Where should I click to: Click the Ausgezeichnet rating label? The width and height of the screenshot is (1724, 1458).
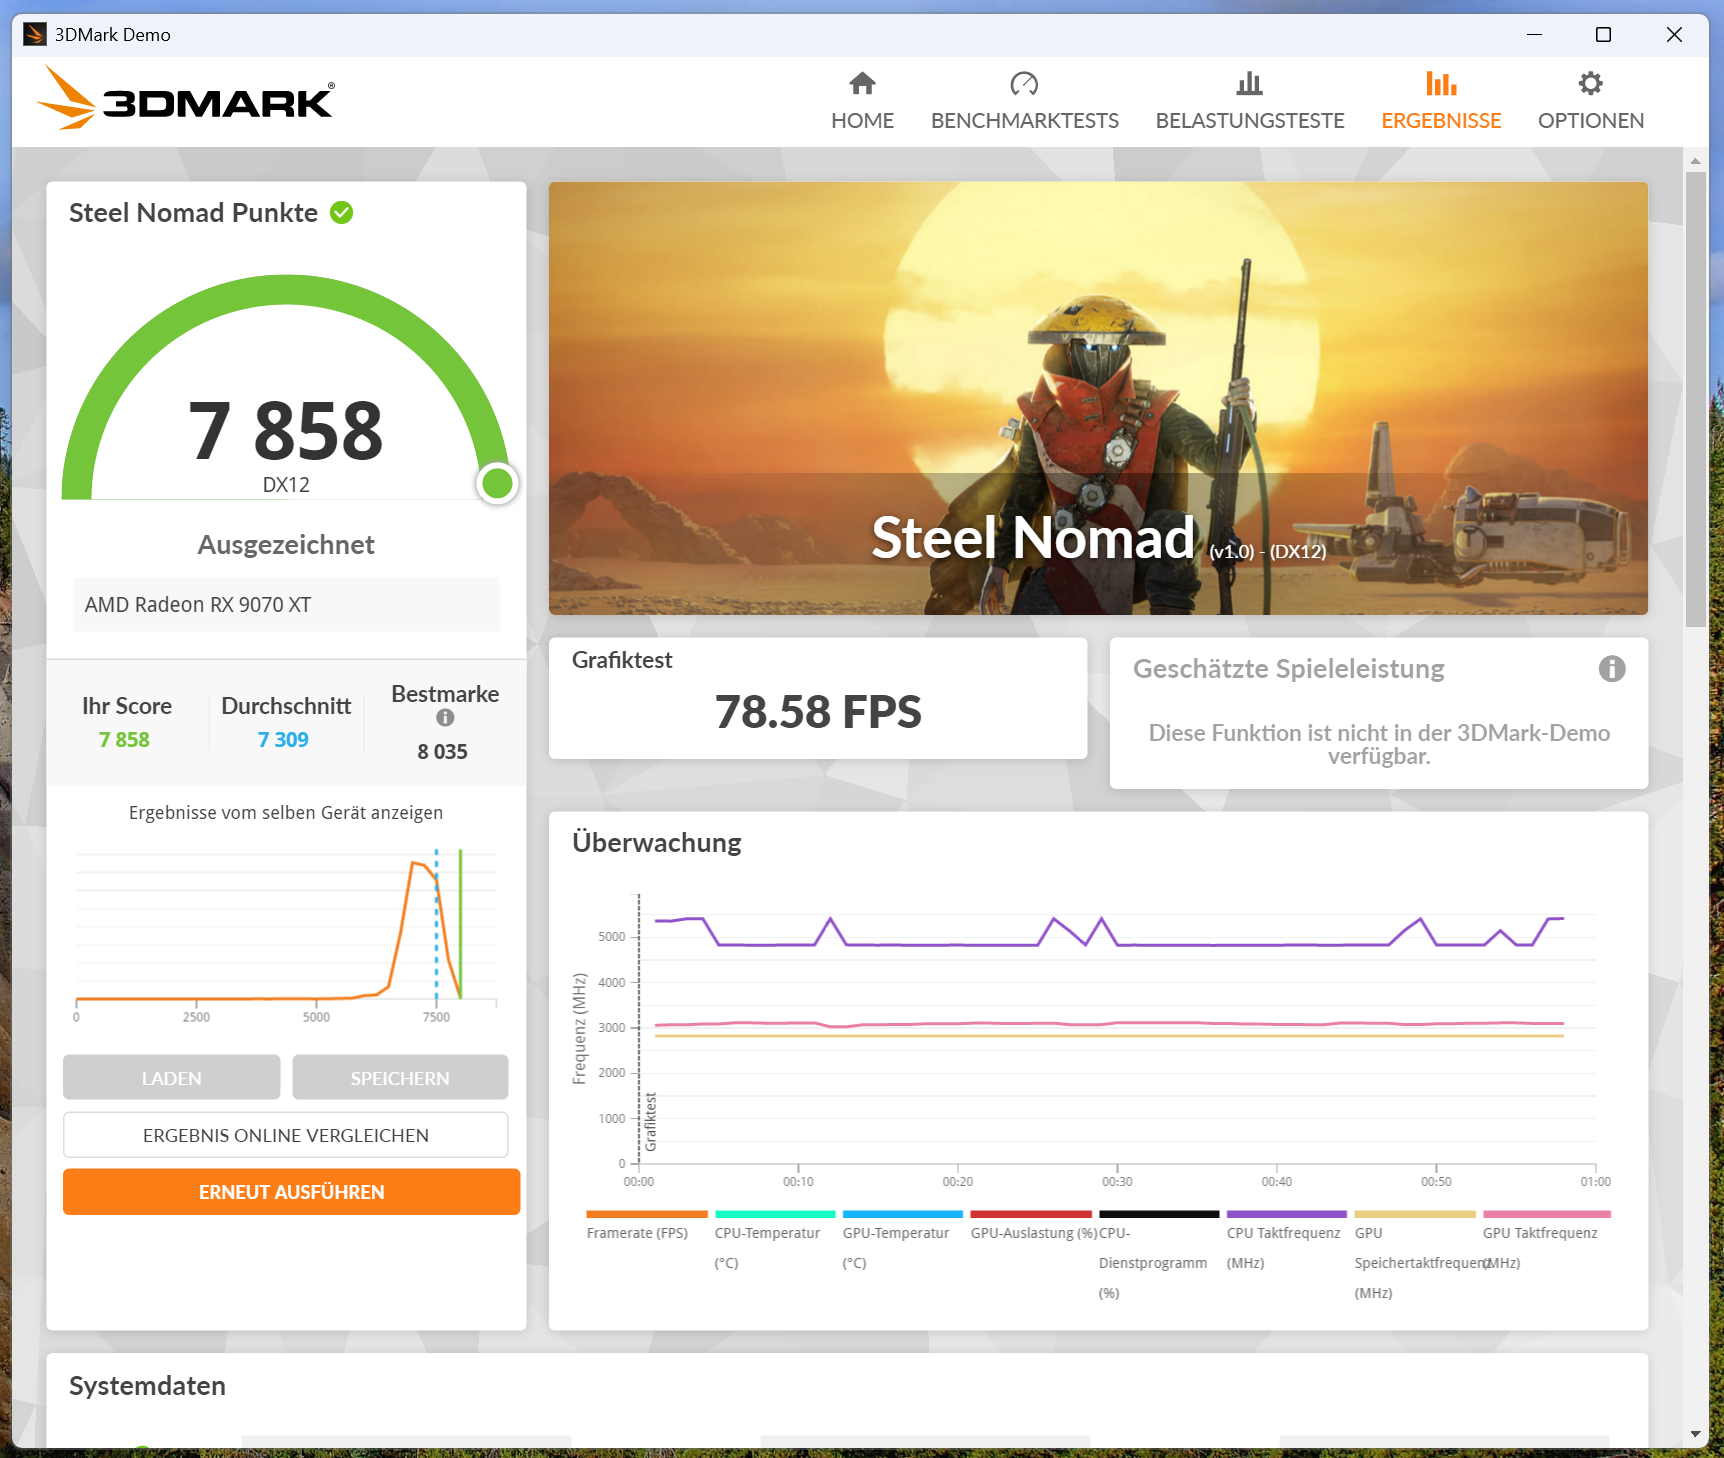(286, 544)
